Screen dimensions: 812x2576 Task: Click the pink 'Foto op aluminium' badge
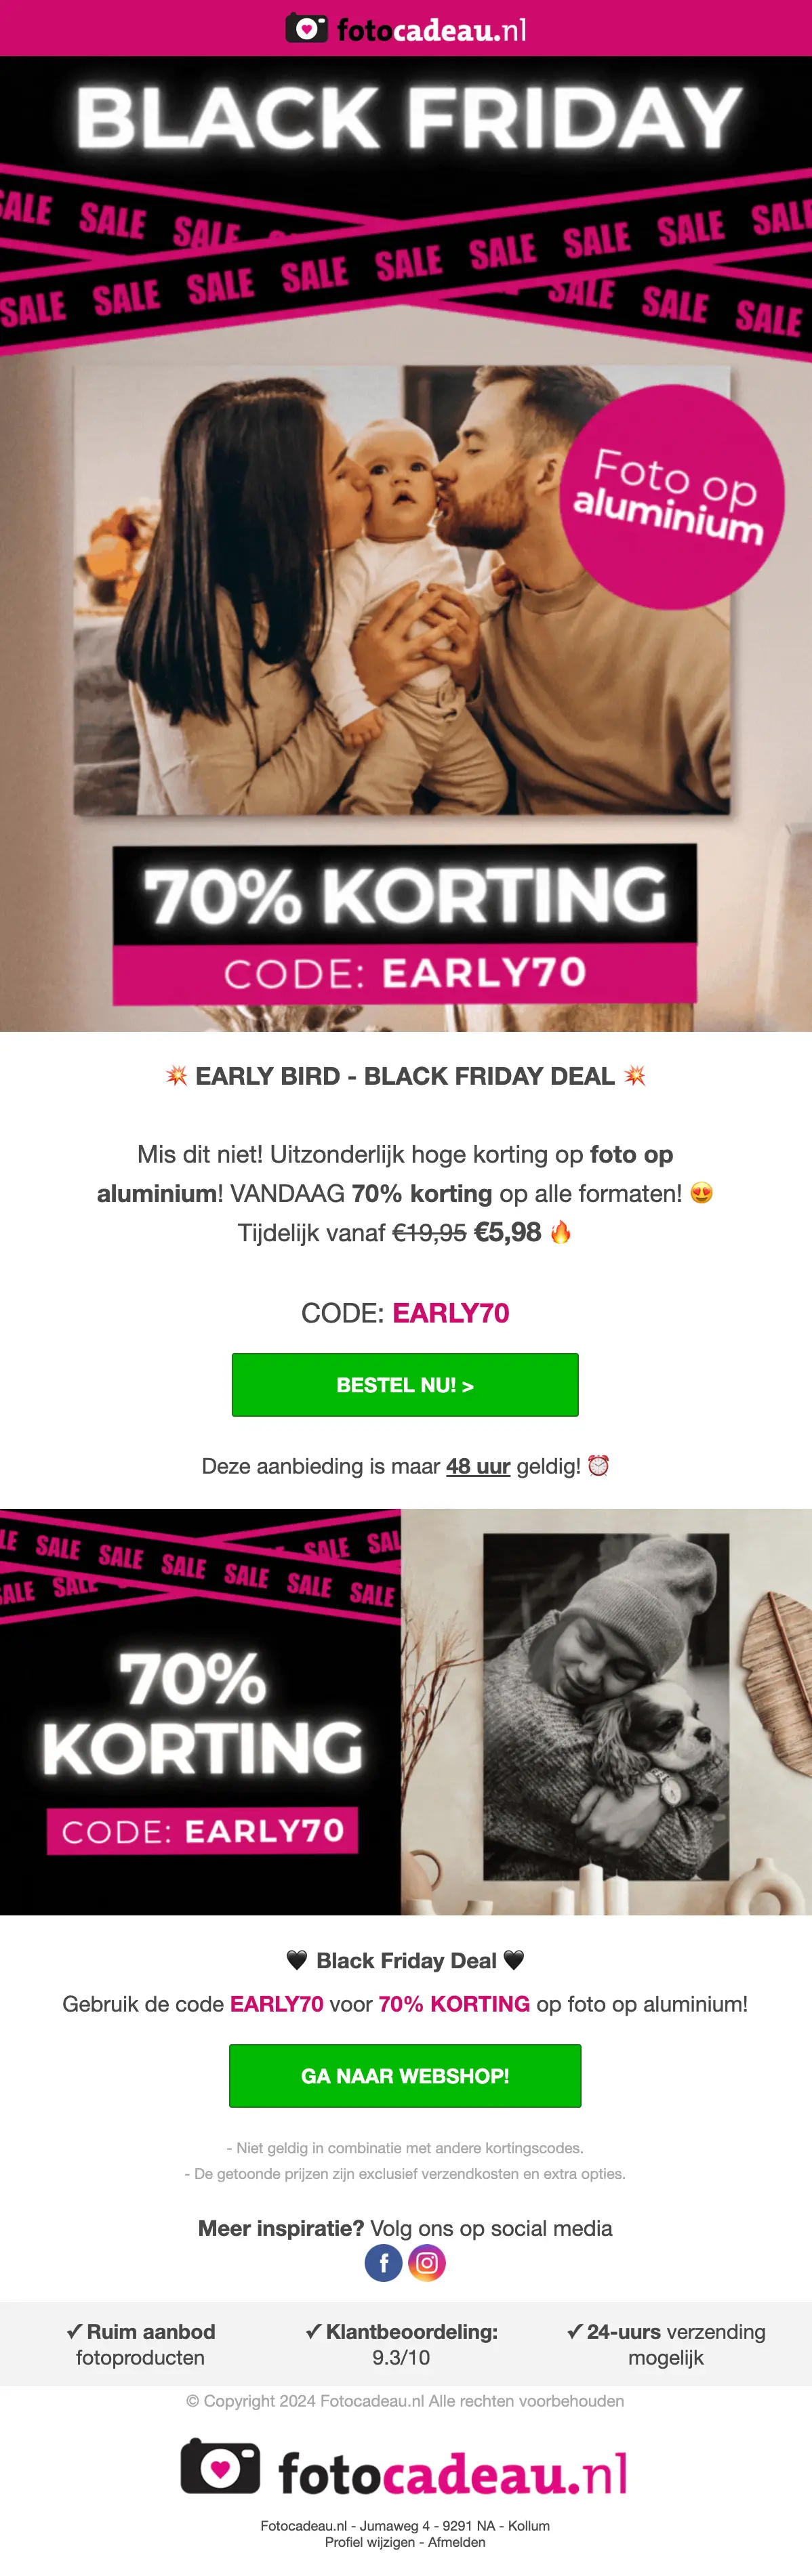[x=672, y=497]
